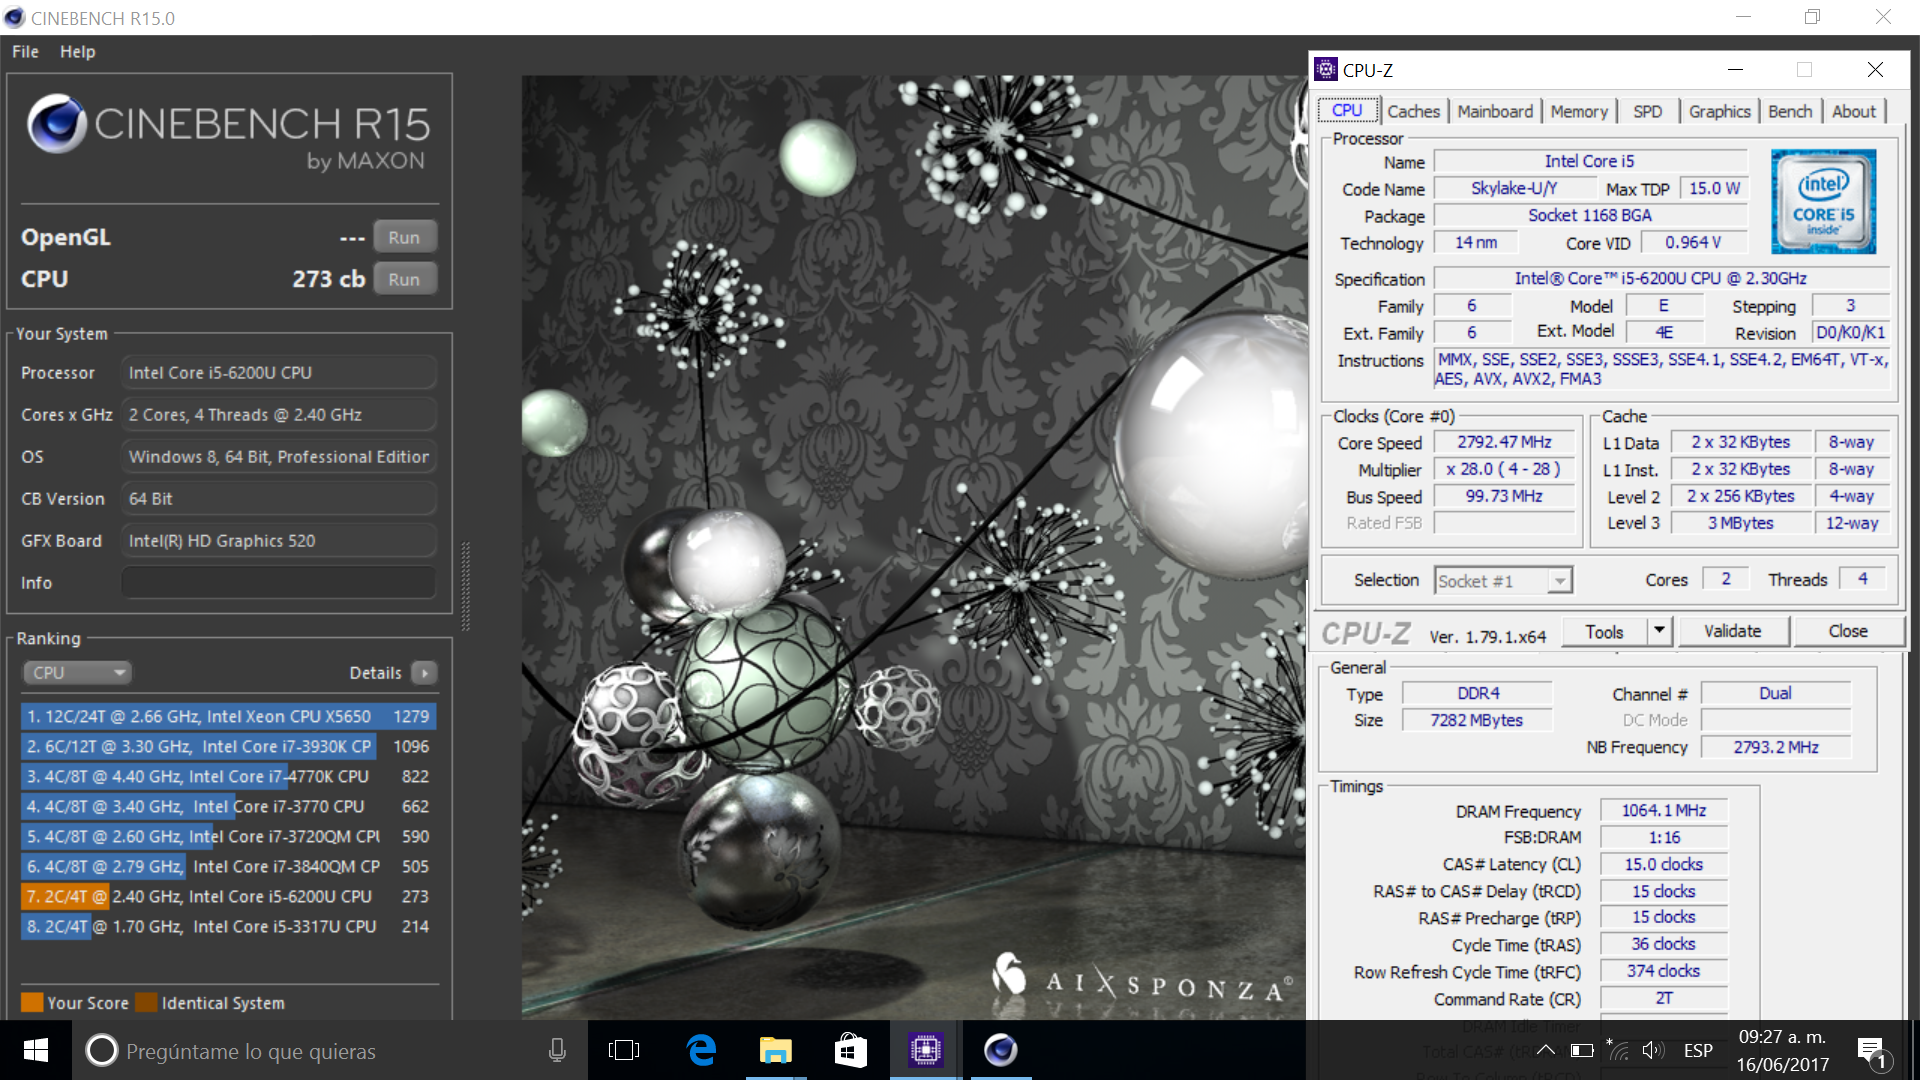Open File Explorer from taskbar

[776, 1050]
